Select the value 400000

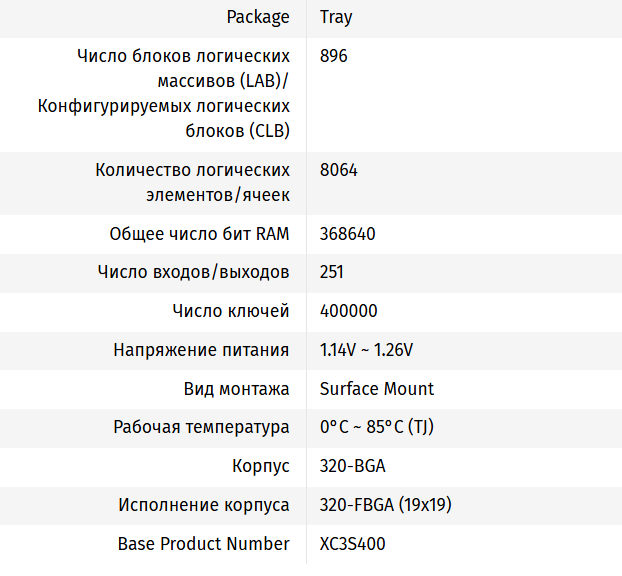tap(349, 311)
